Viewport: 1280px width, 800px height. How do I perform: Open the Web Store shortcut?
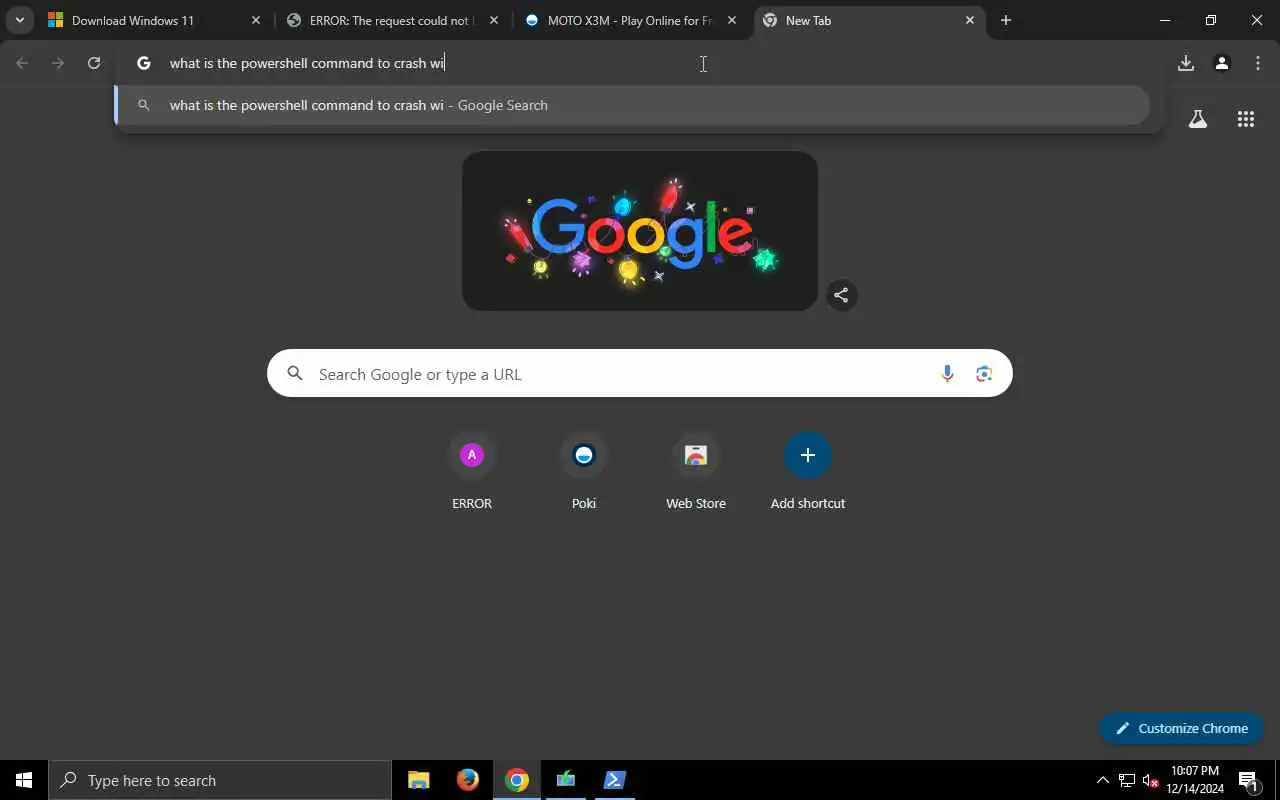696,472
